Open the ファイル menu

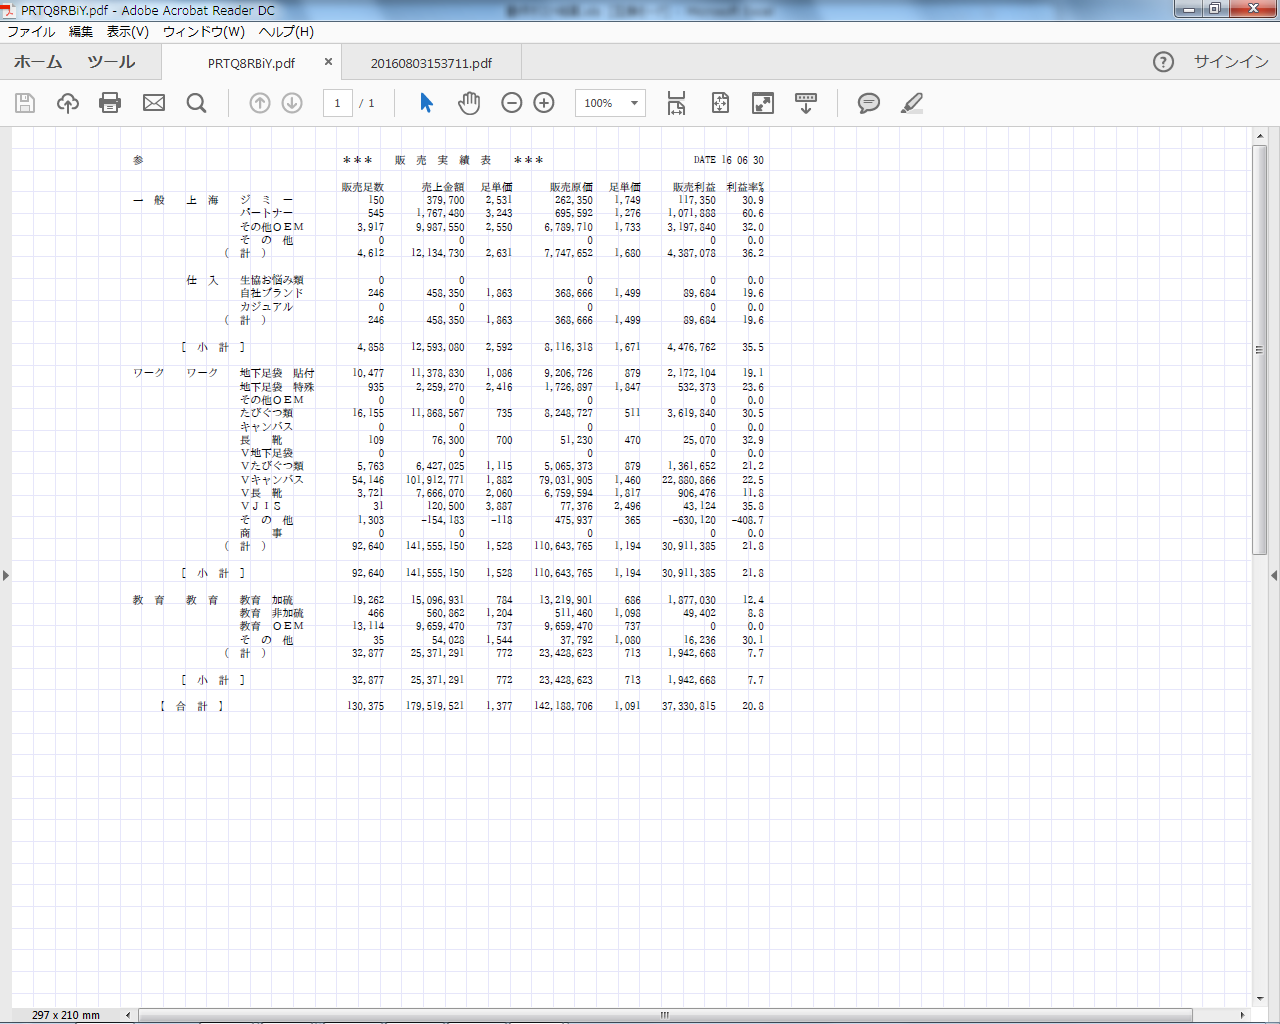click(x=31, y=31)
